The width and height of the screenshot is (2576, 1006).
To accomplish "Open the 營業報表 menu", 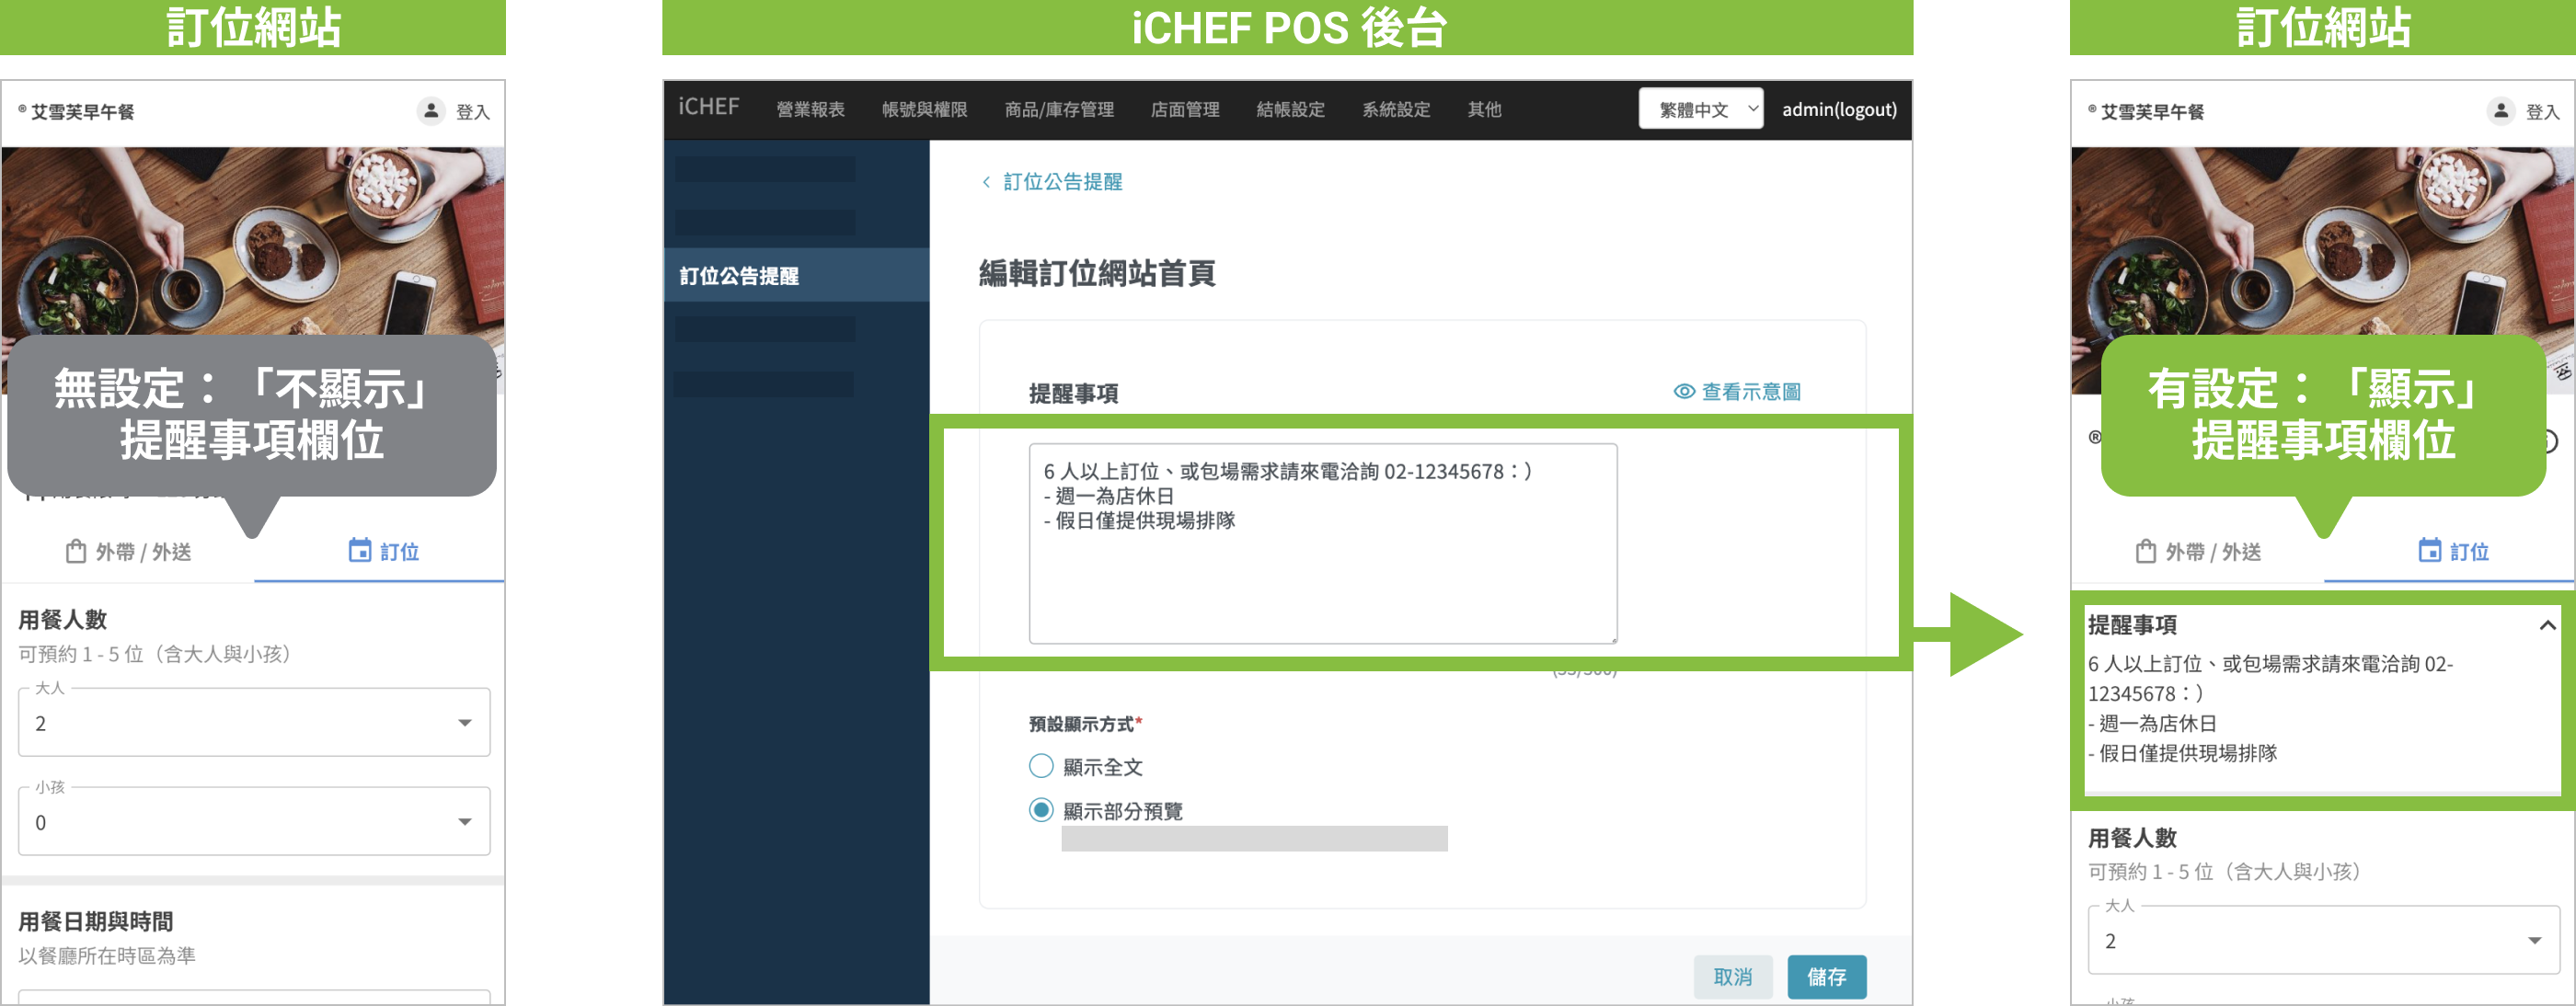I will click(810, 109).
